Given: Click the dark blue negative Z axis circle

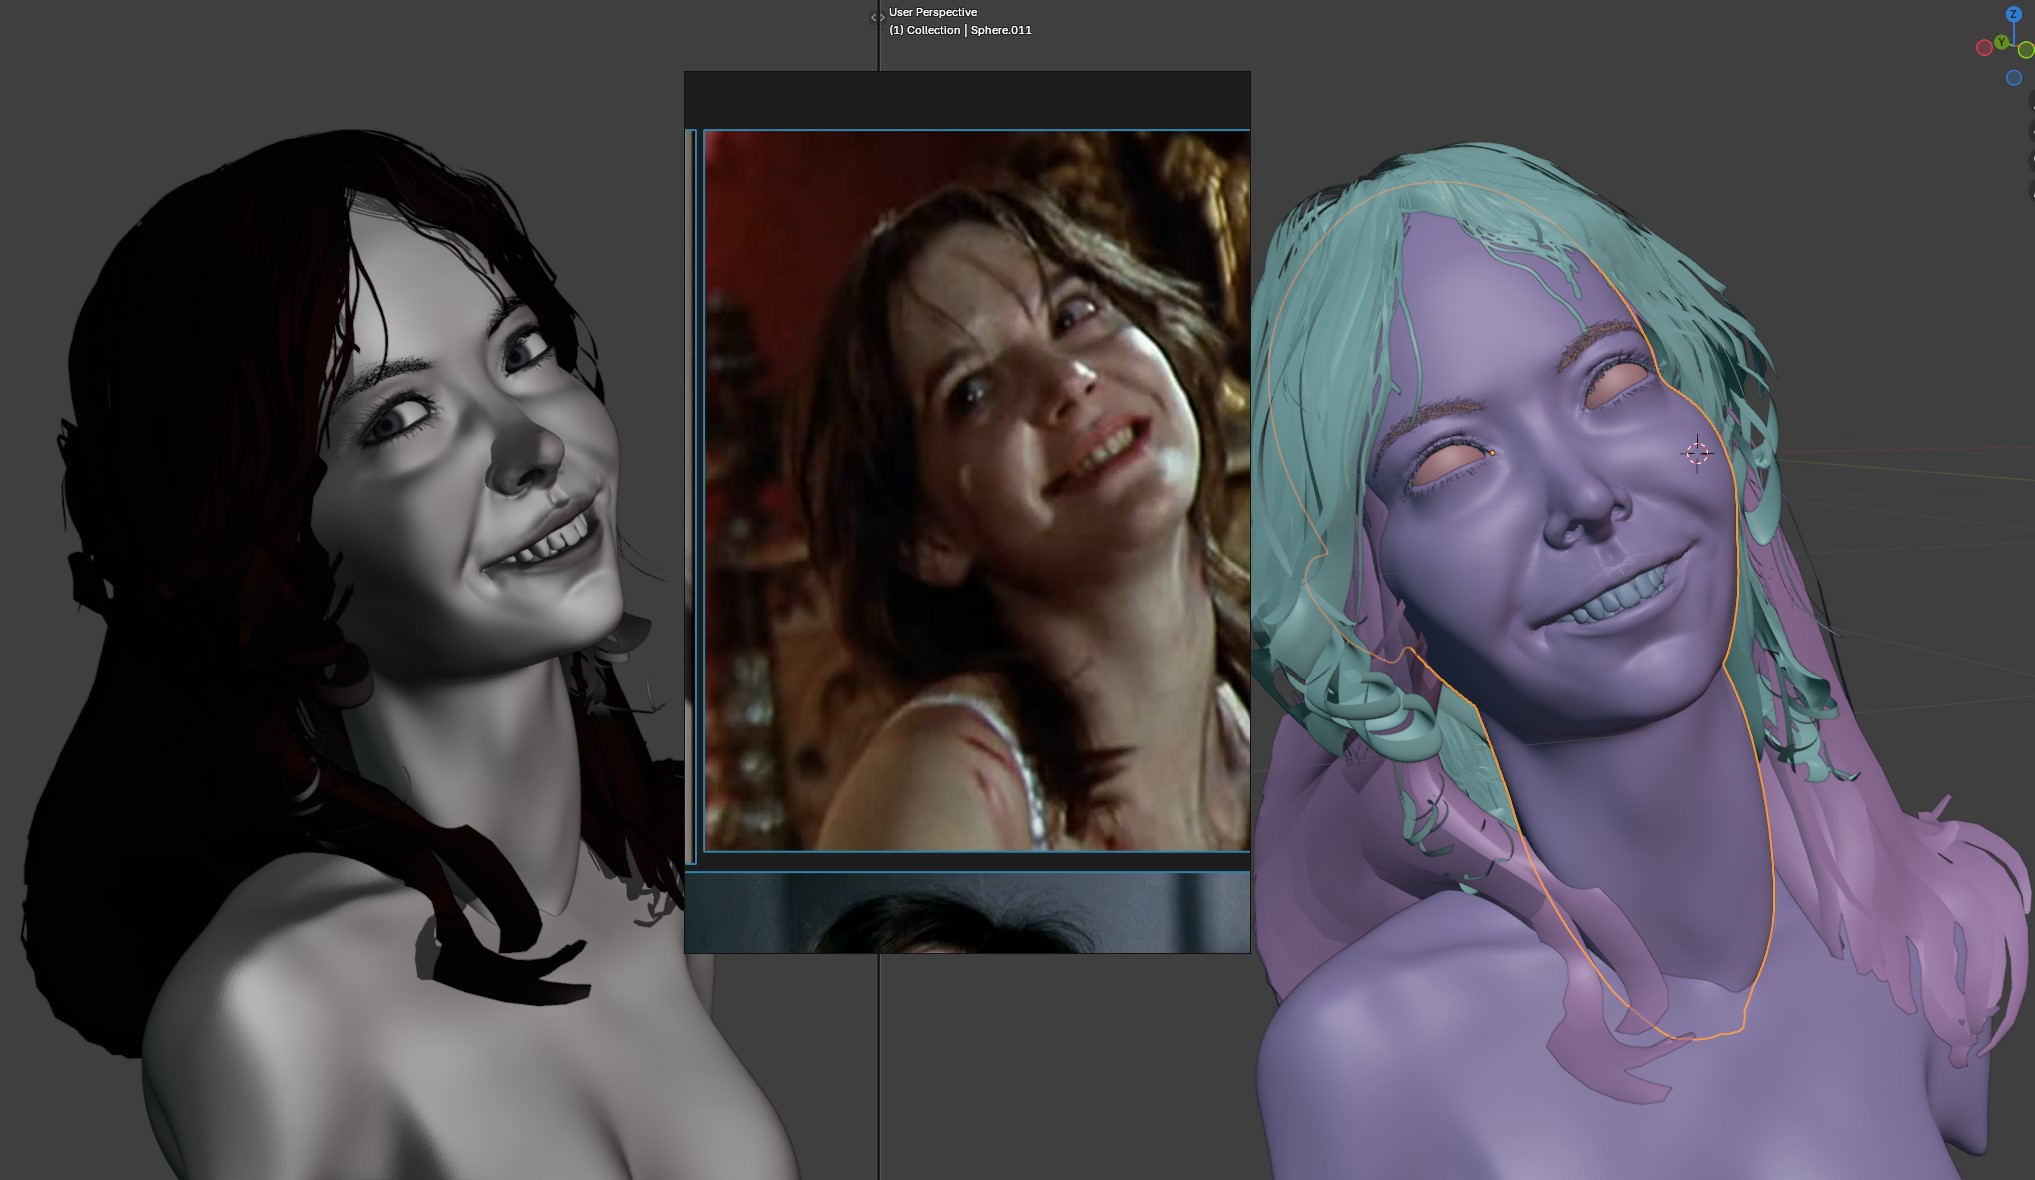Looking at the screenshot, I should [2014, 78].
